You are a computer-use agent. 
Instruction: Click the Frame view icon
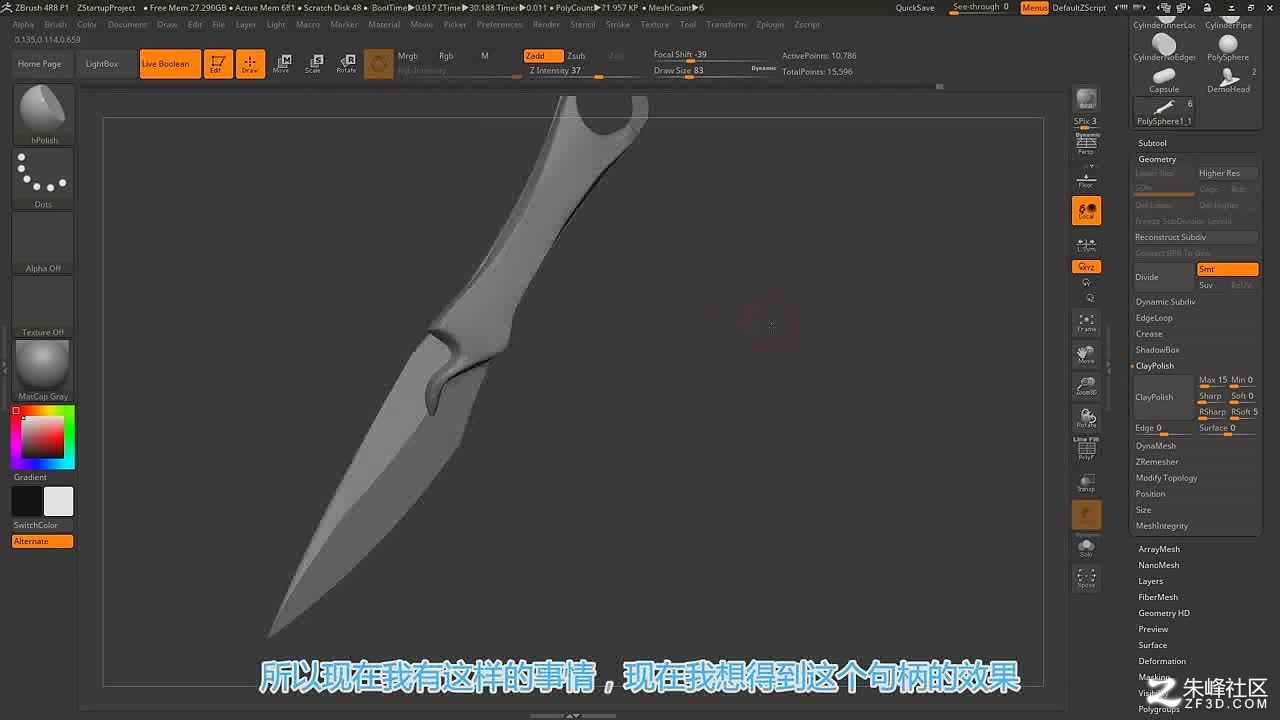tap(1086, 322)
